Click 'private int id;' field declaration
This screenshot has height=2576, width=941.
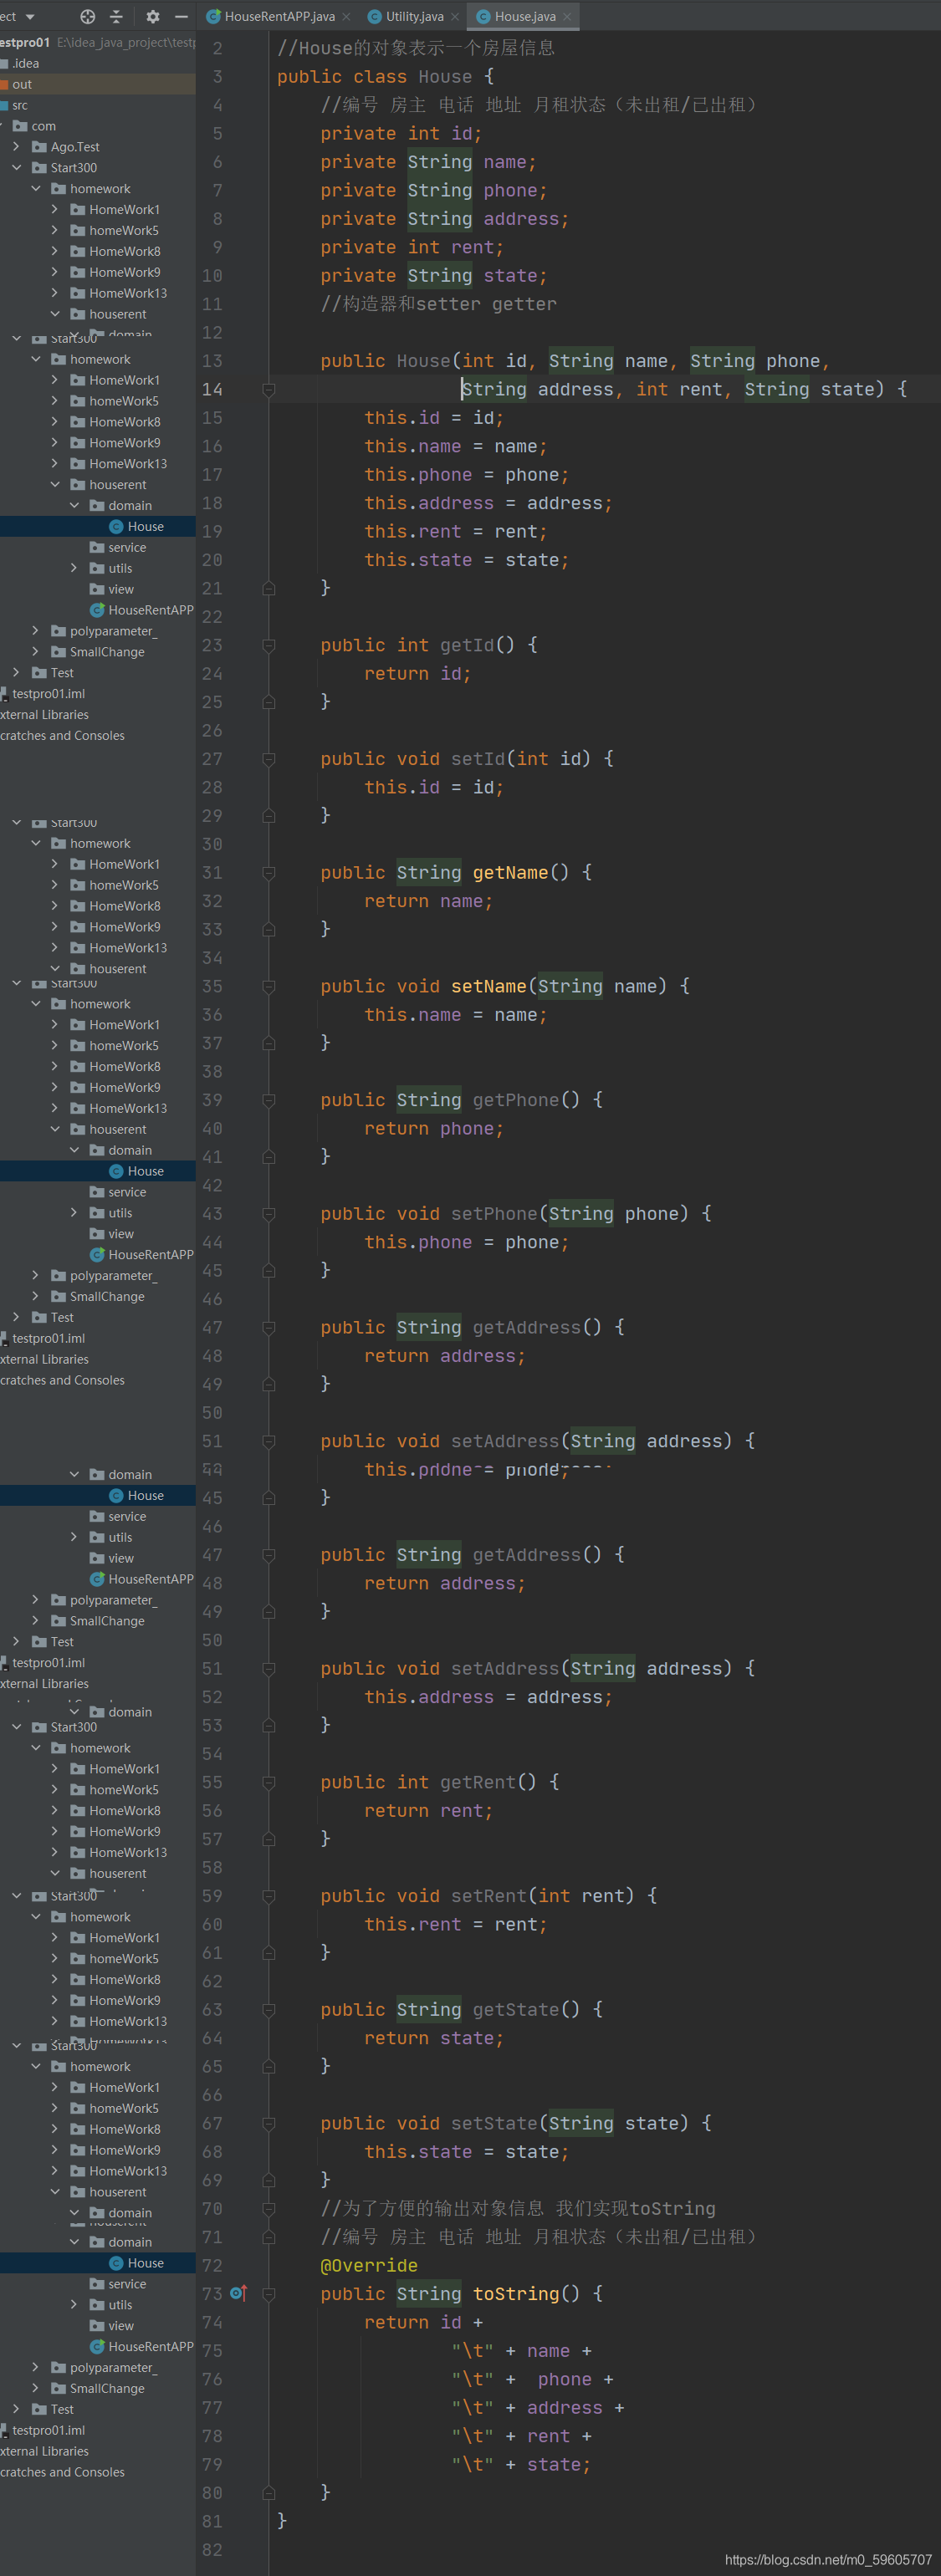pyautogui.click(x=401, y=134)
